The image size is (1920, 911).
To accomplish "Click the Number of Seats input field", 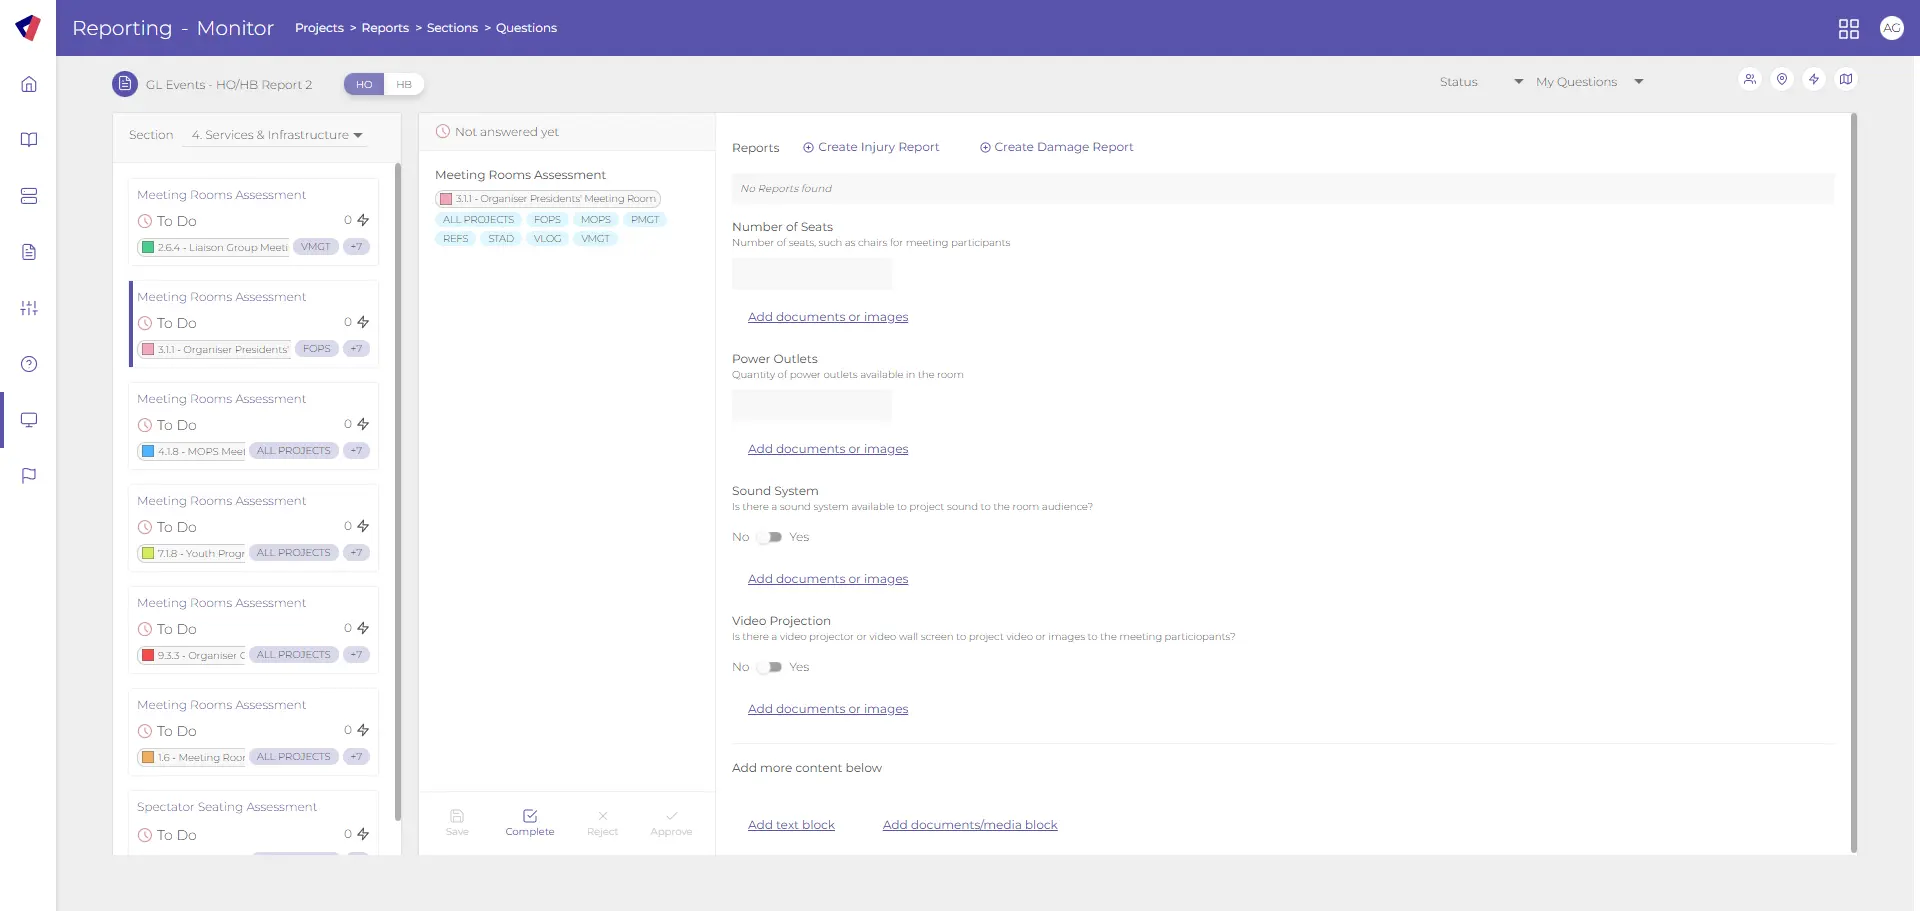I will 811,273.
